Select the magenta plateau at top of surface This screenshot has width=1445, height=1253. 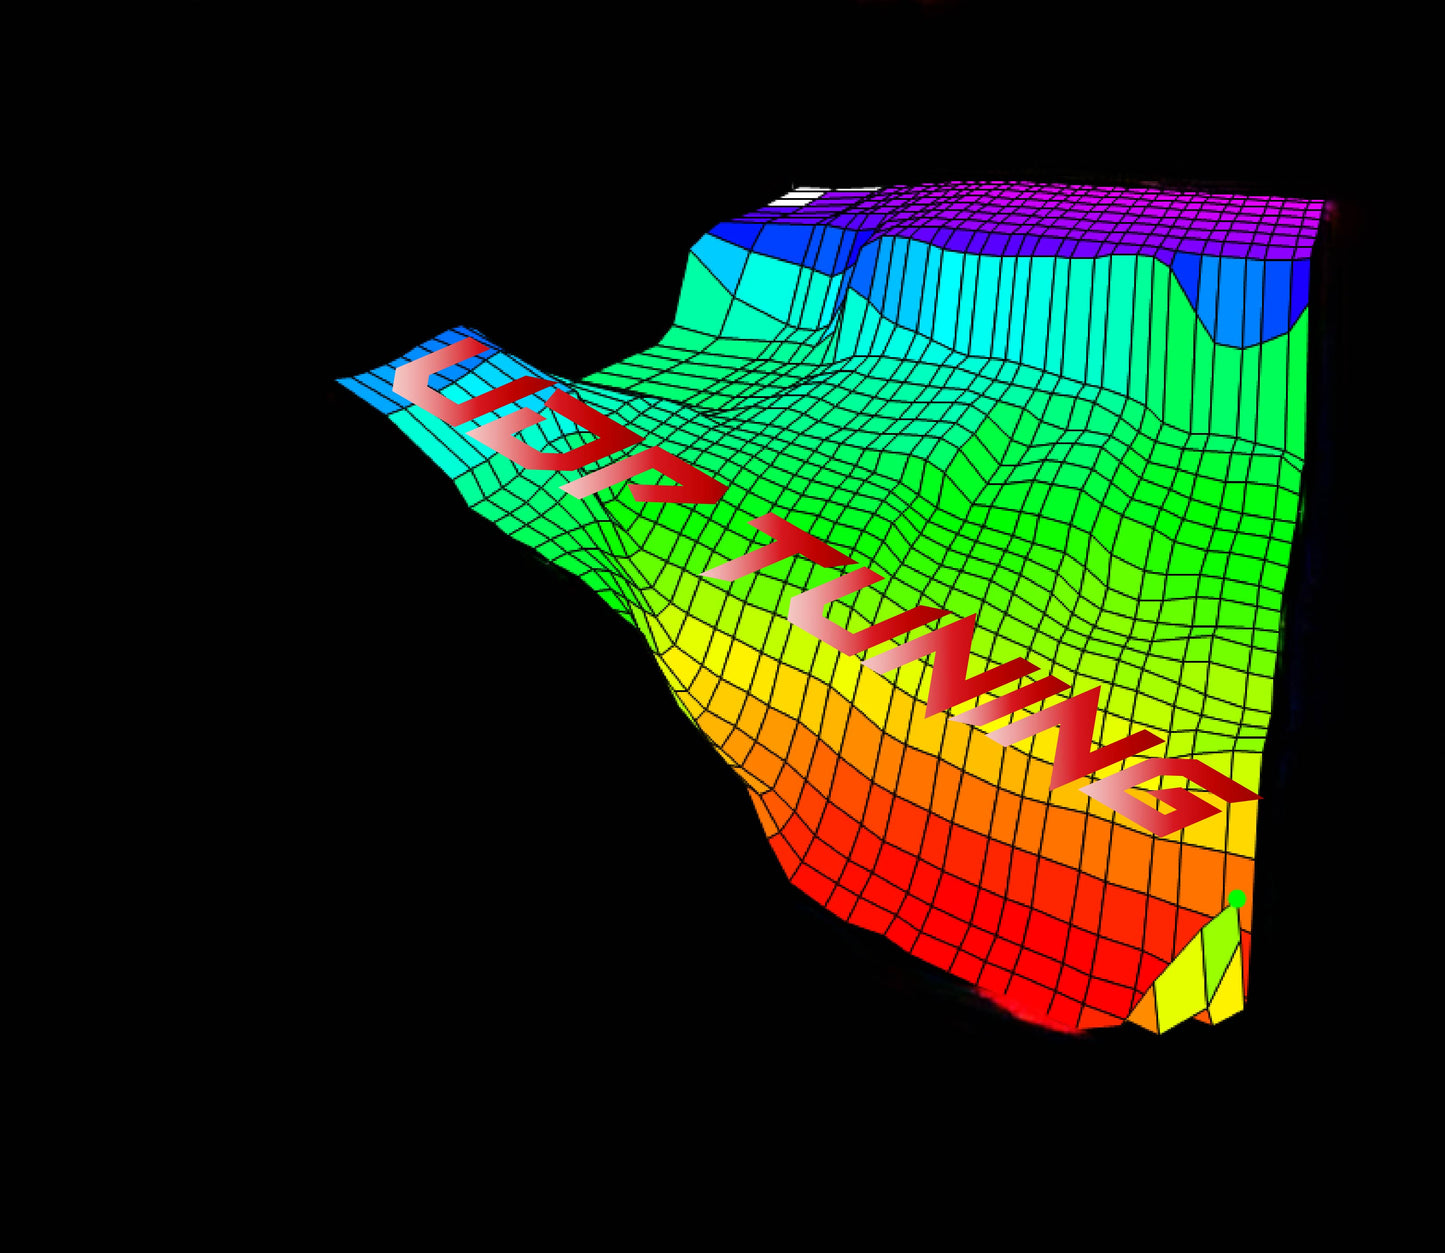(1100, 215)
